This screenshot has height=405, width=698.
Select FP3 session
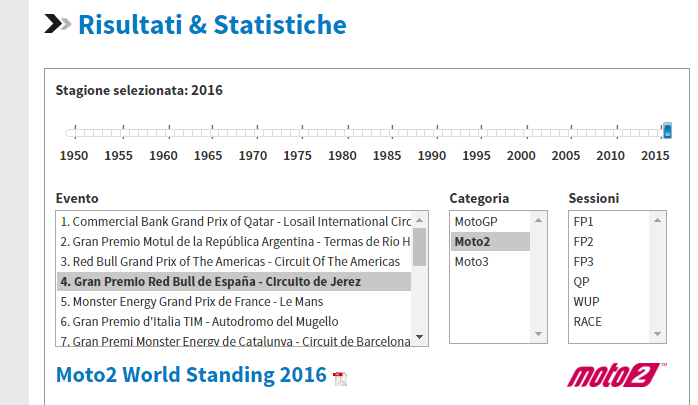[609, 262]
